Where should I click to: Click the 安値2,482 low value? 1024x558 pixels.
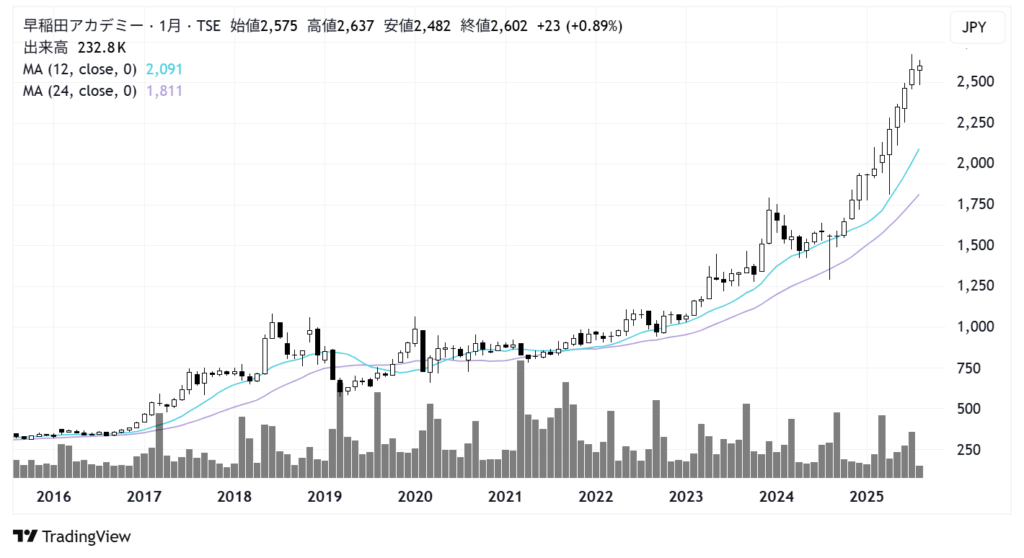[x=417, y=26]
